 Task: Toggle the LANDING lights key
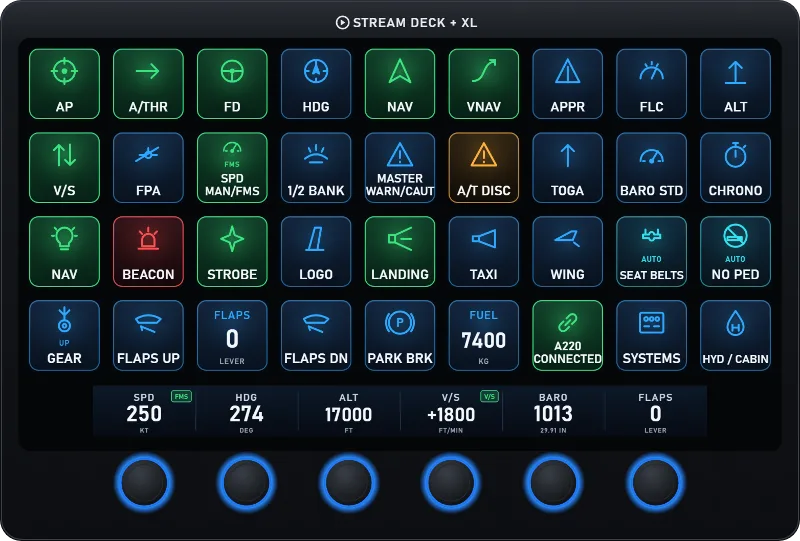click(x=400, y=252)
